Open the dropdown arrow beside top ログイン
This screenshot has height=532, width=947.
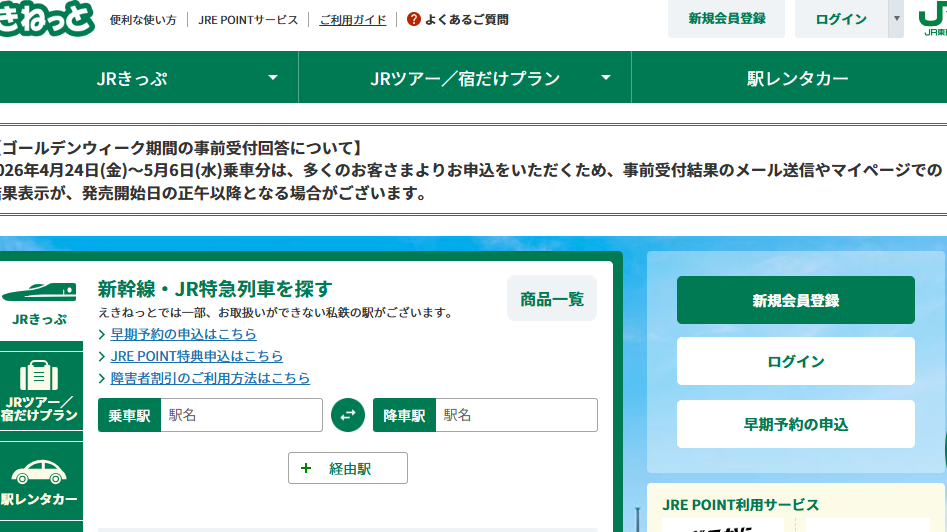(x=896, y=19)
